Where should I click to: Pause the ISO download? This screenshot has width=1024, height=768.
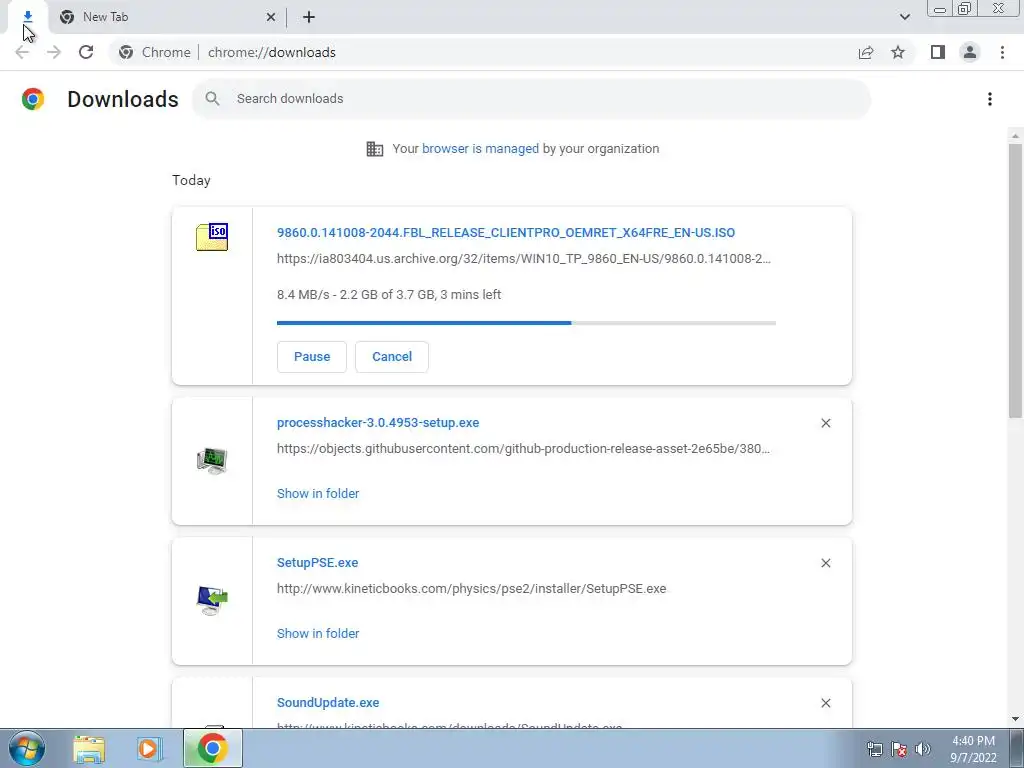(312, 357)
